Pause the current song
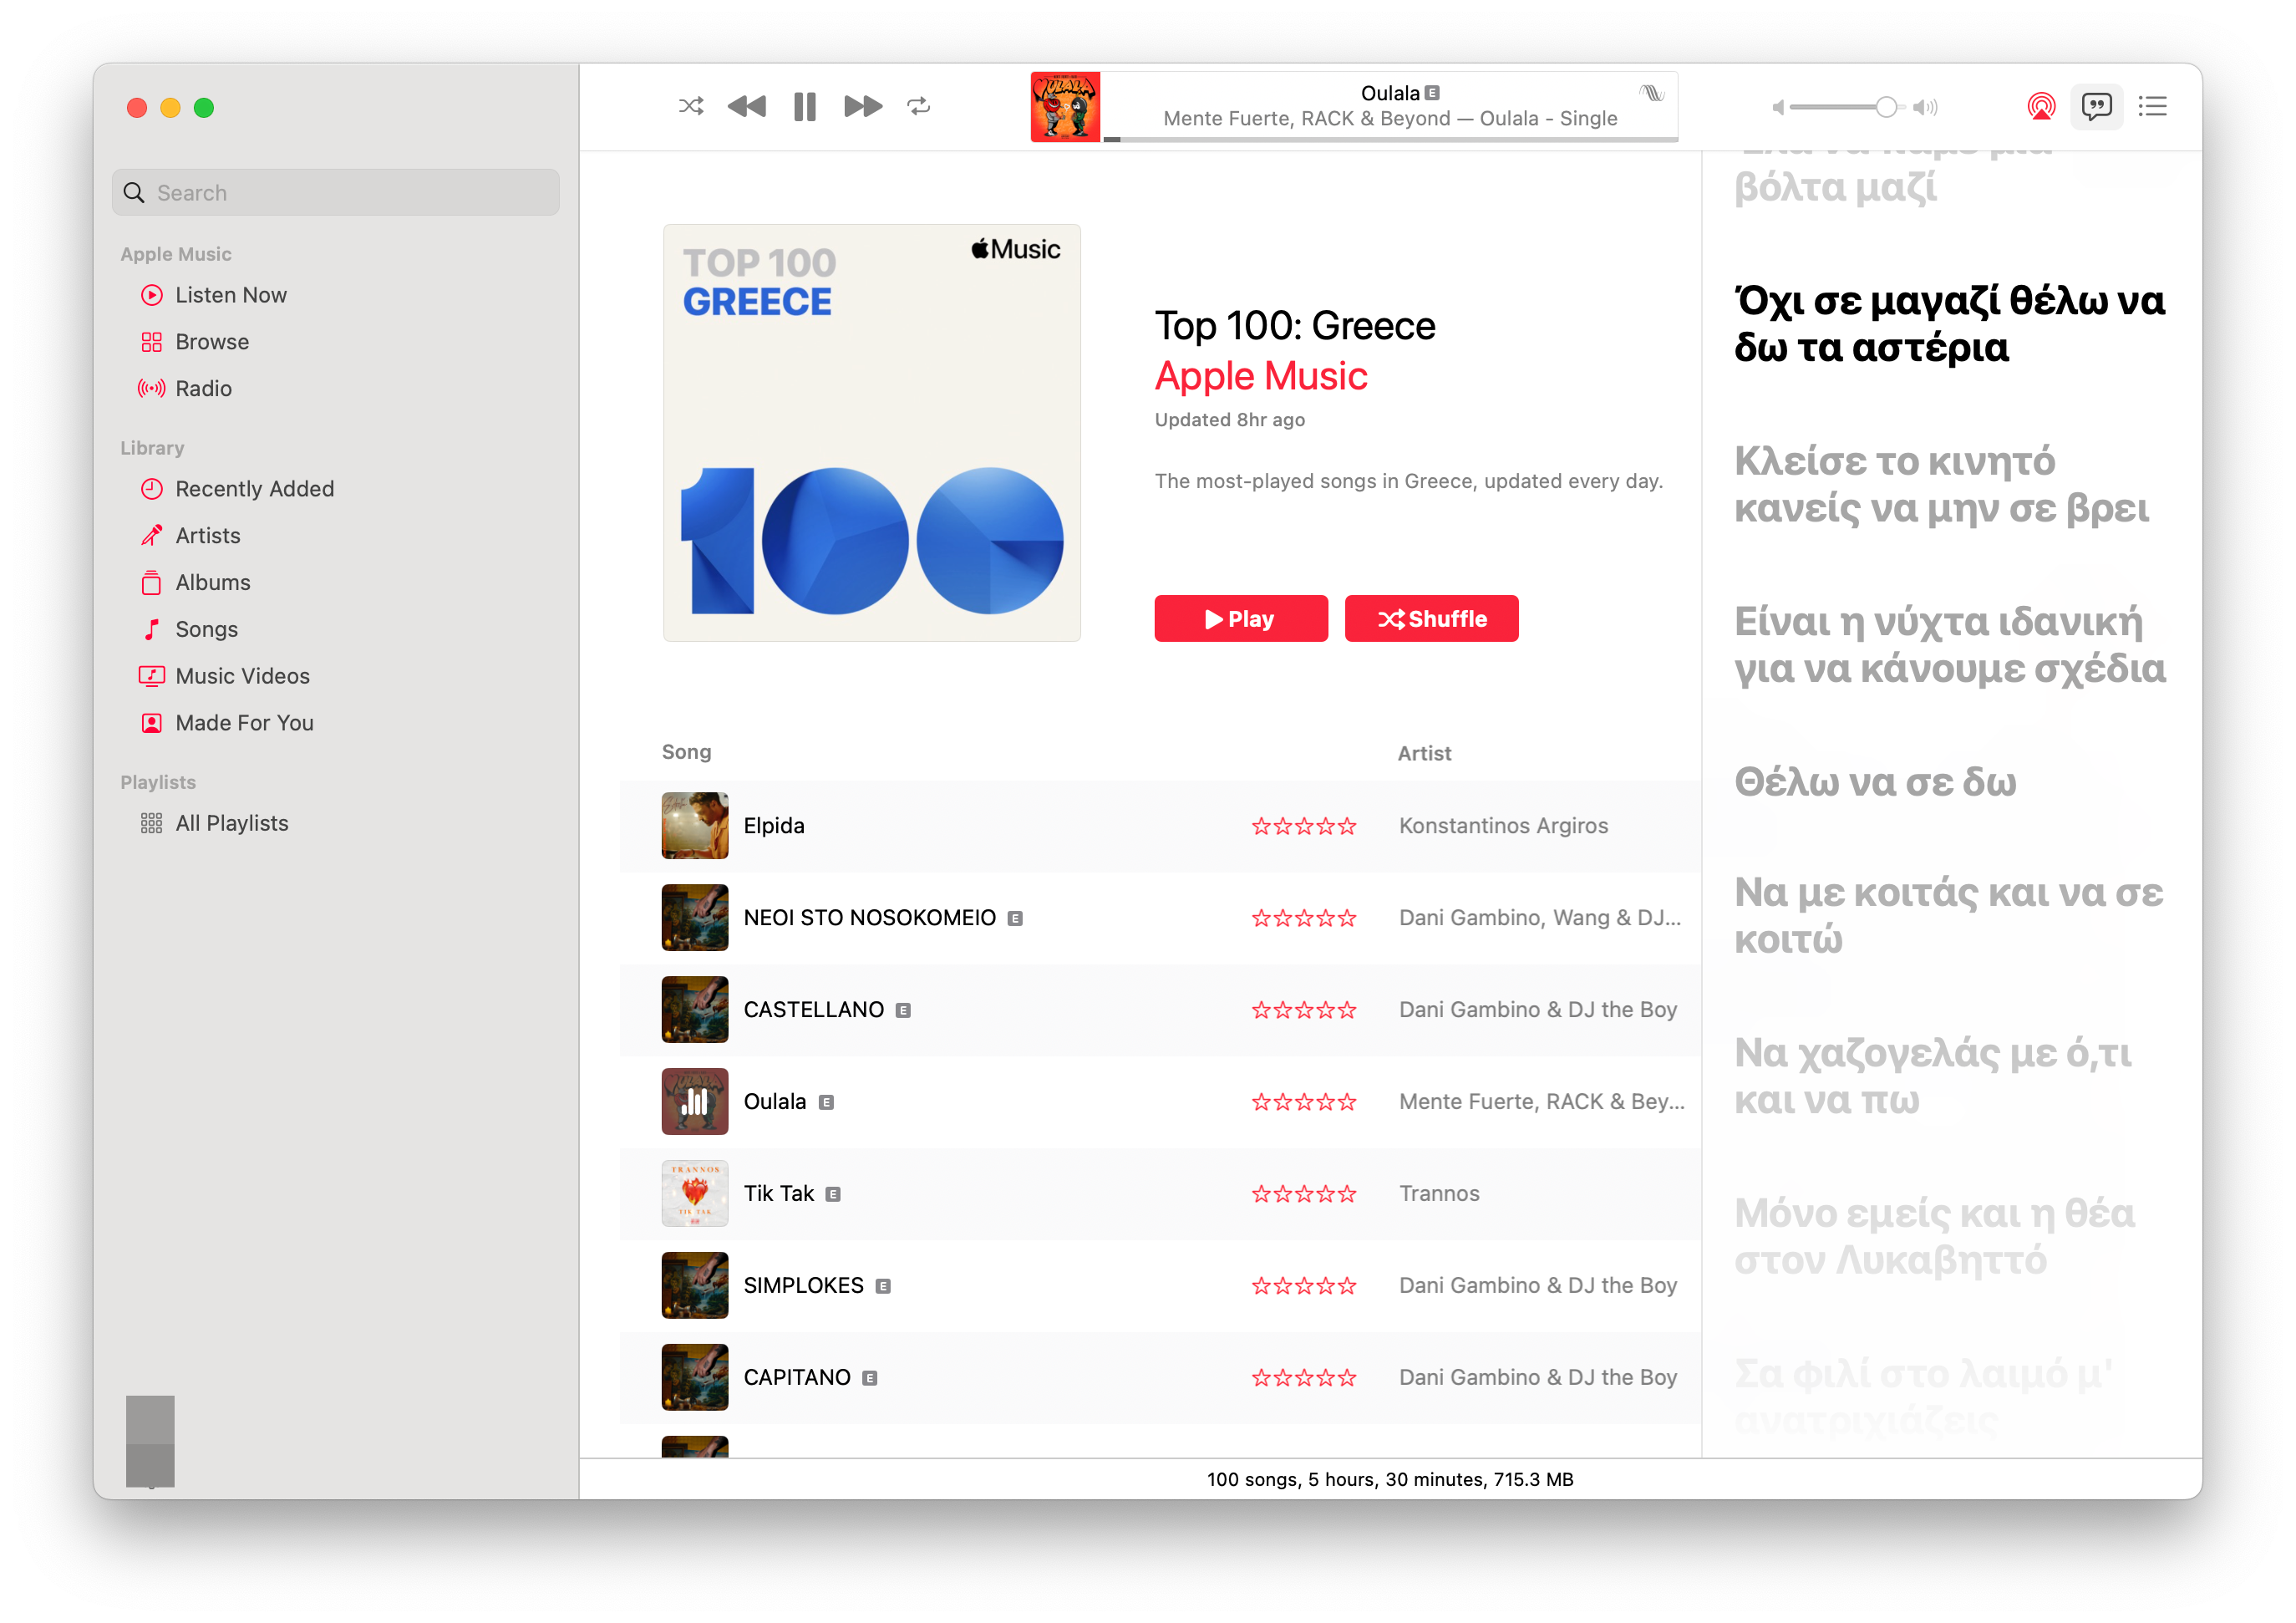 point(805,106)
